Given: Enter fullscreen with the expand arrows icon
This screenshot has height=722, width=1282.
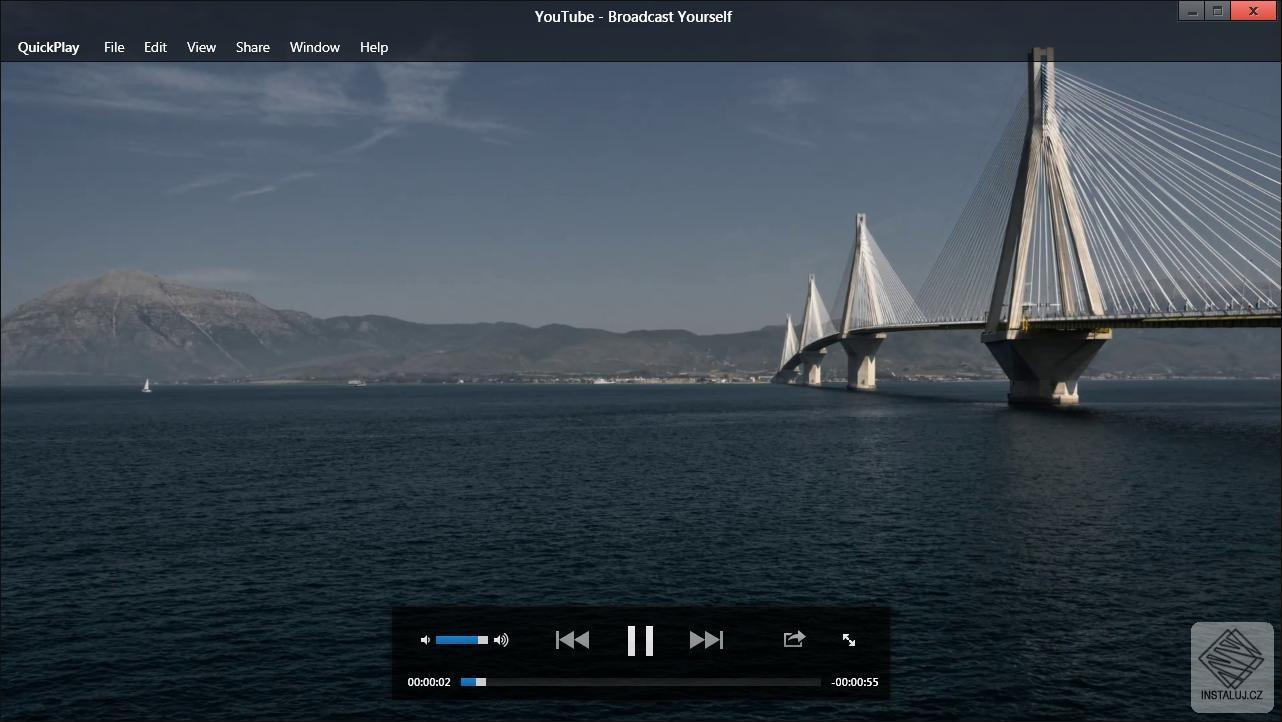Looking at the screenshot, I should (x=849, y=640).
